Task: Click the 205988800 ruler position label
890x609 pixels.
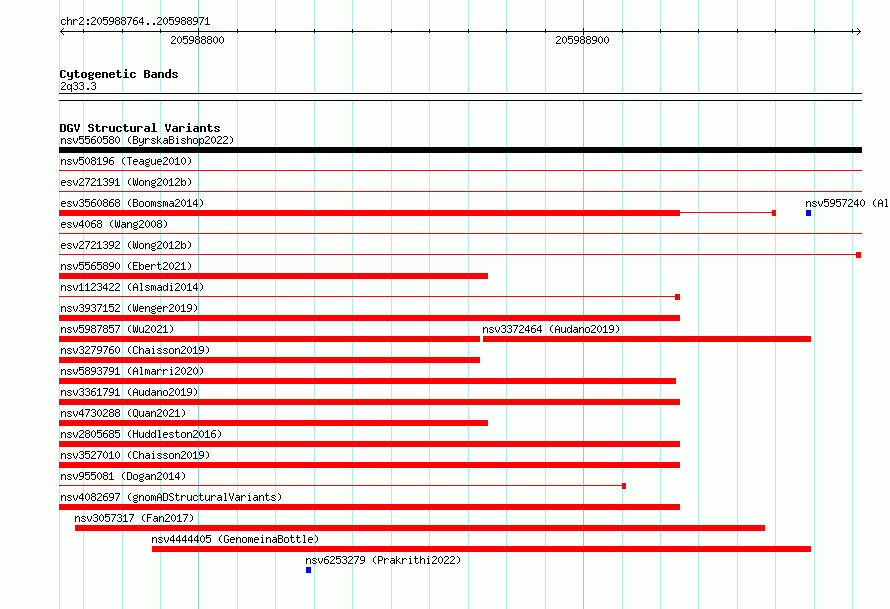Action: tap(197, 40)
